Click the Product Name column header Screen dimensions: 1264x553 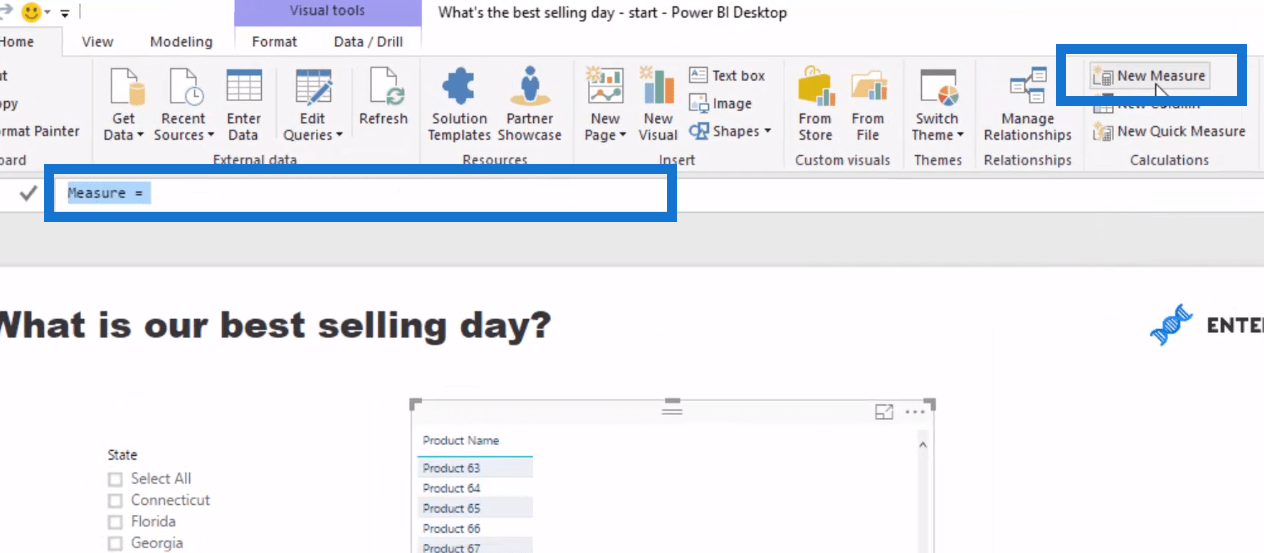(x=461, y=440)
